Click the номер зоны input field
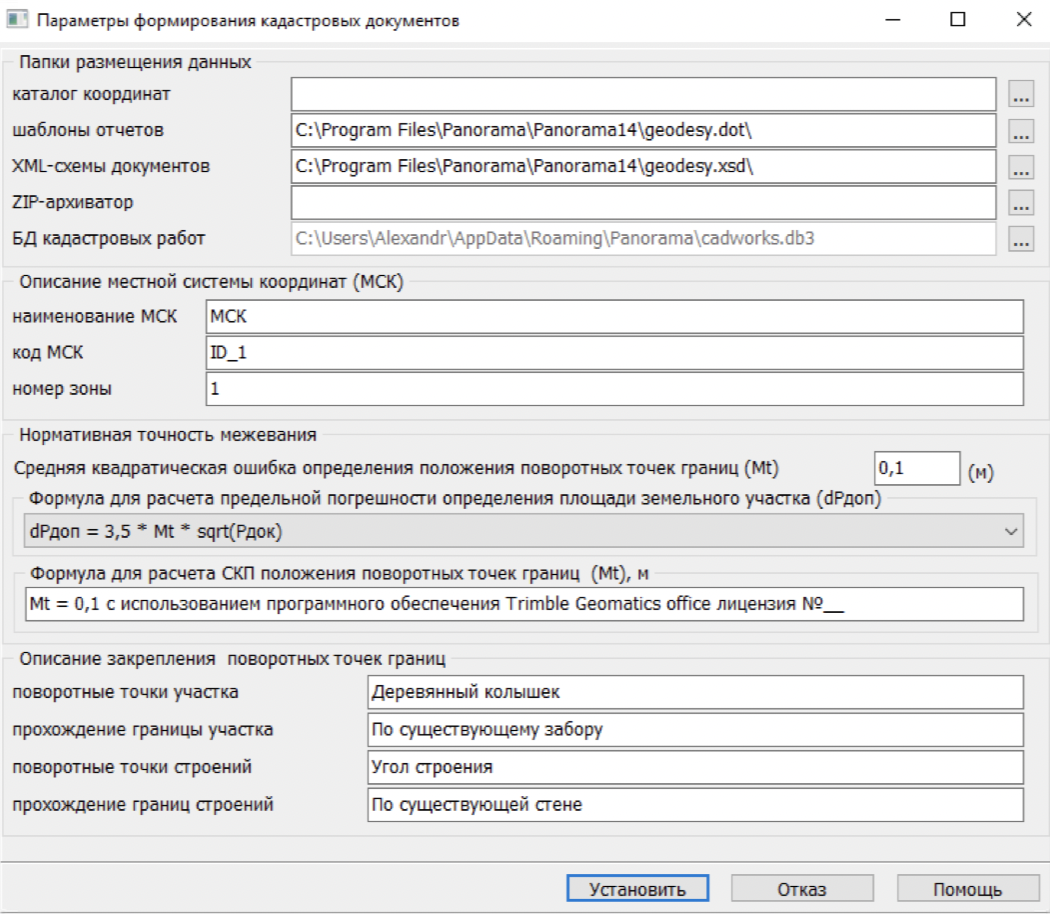Viewport: 1050px width, 914px height. tap(614, 389)
